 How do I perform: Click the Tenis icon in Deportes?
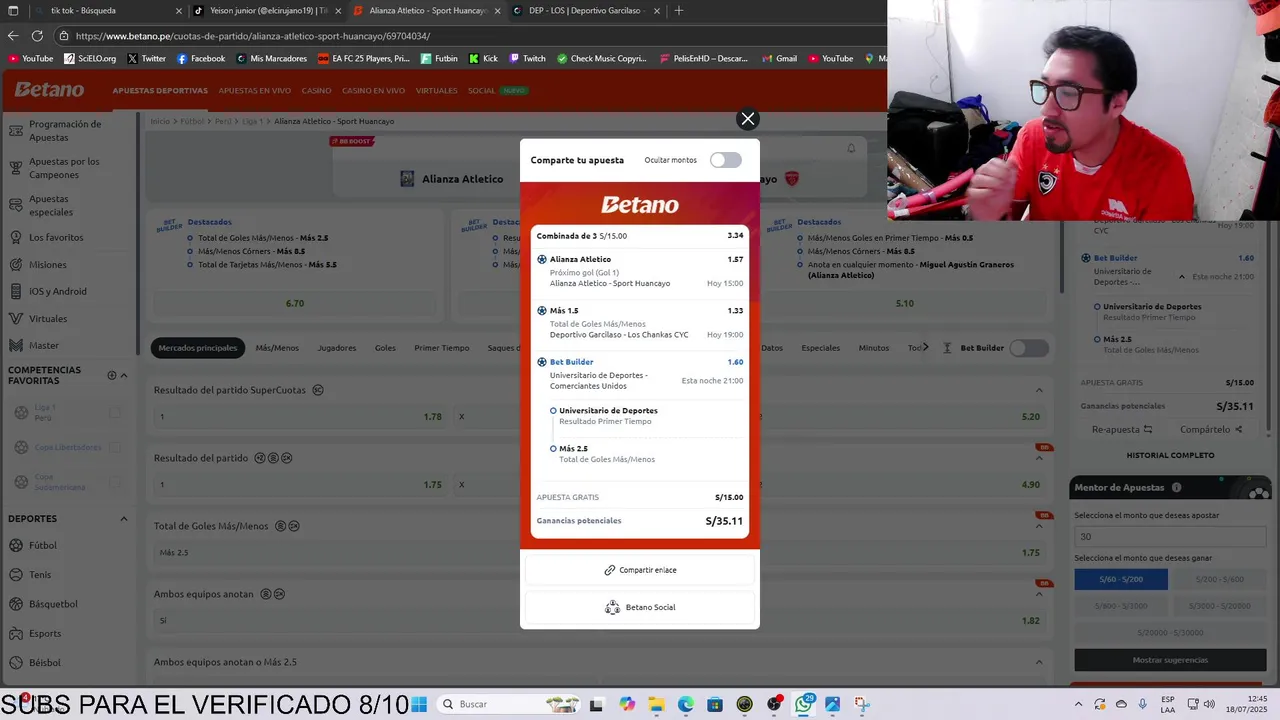(16, 575)
